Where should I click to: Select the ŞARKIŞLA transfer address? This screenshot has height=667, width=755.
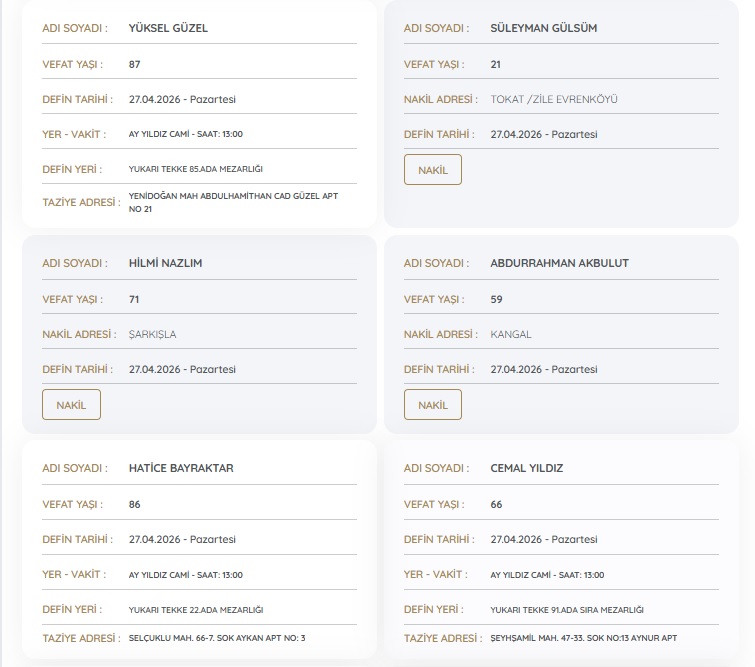click(152, 334)
